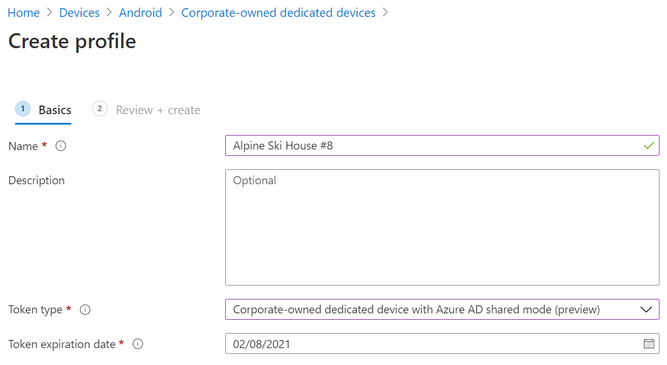The image size is (667, 365).
Task: Click the Name label text
Action: [x=23, y=146]
